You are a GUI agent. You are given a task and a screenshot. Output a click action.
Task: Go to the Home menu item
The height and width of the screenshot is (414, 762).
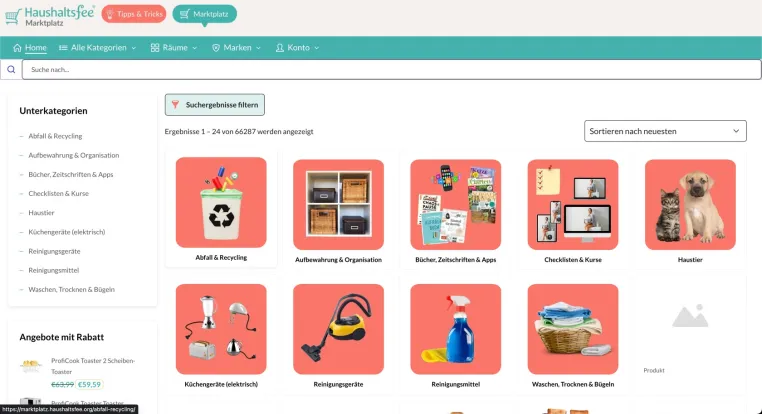pos(30,48)
